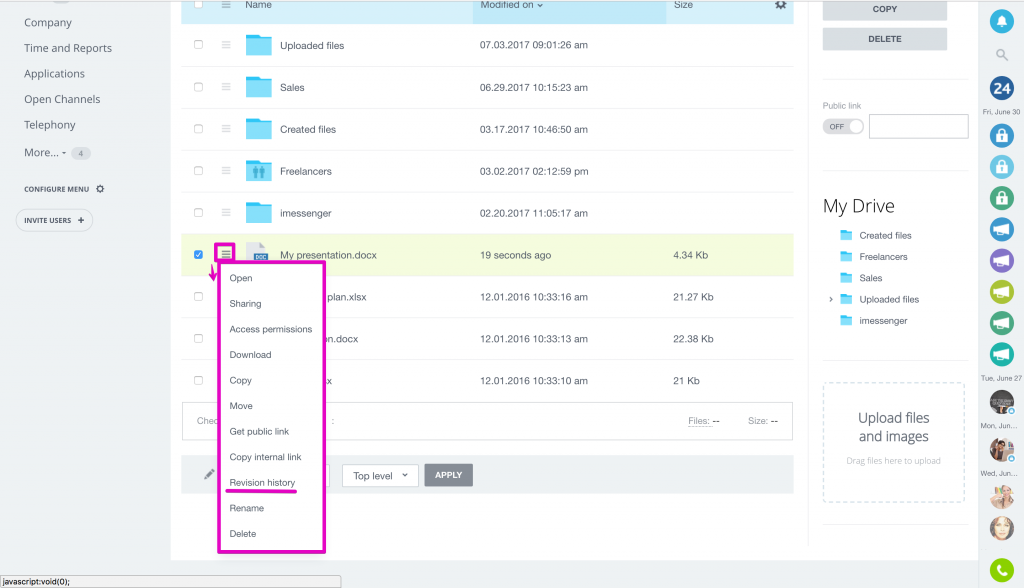
Task: Click the Configure Menu gear icon
Action: click(100, 189)
